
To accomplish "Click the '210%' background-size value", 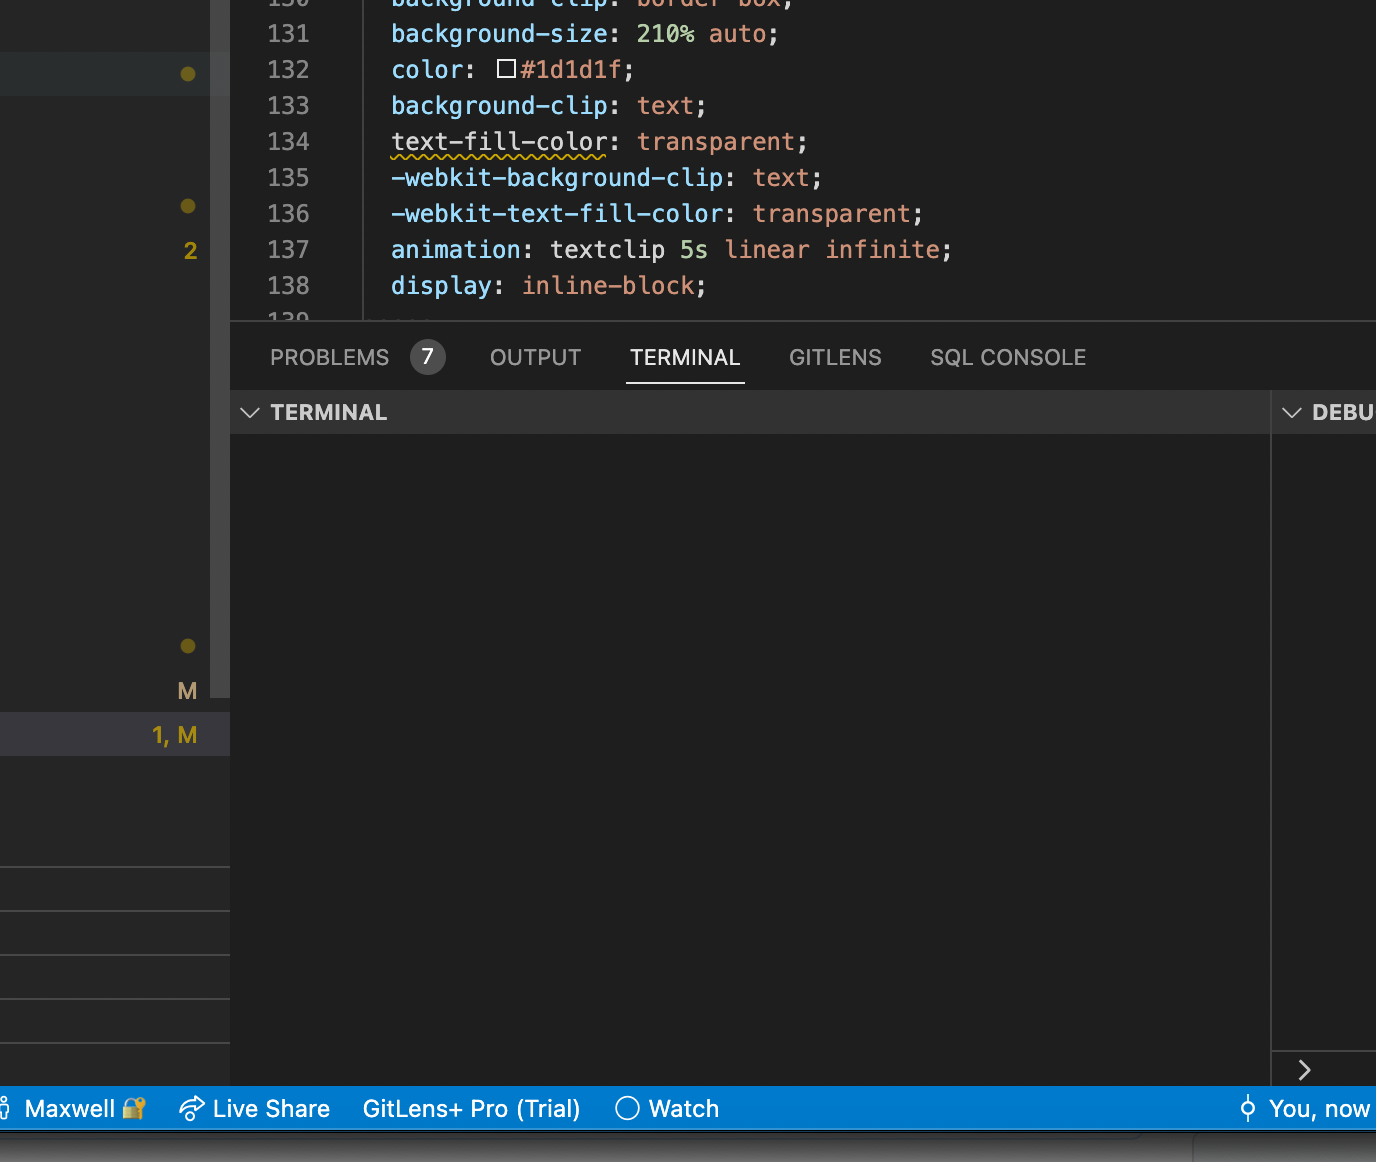I will [665, 33].
